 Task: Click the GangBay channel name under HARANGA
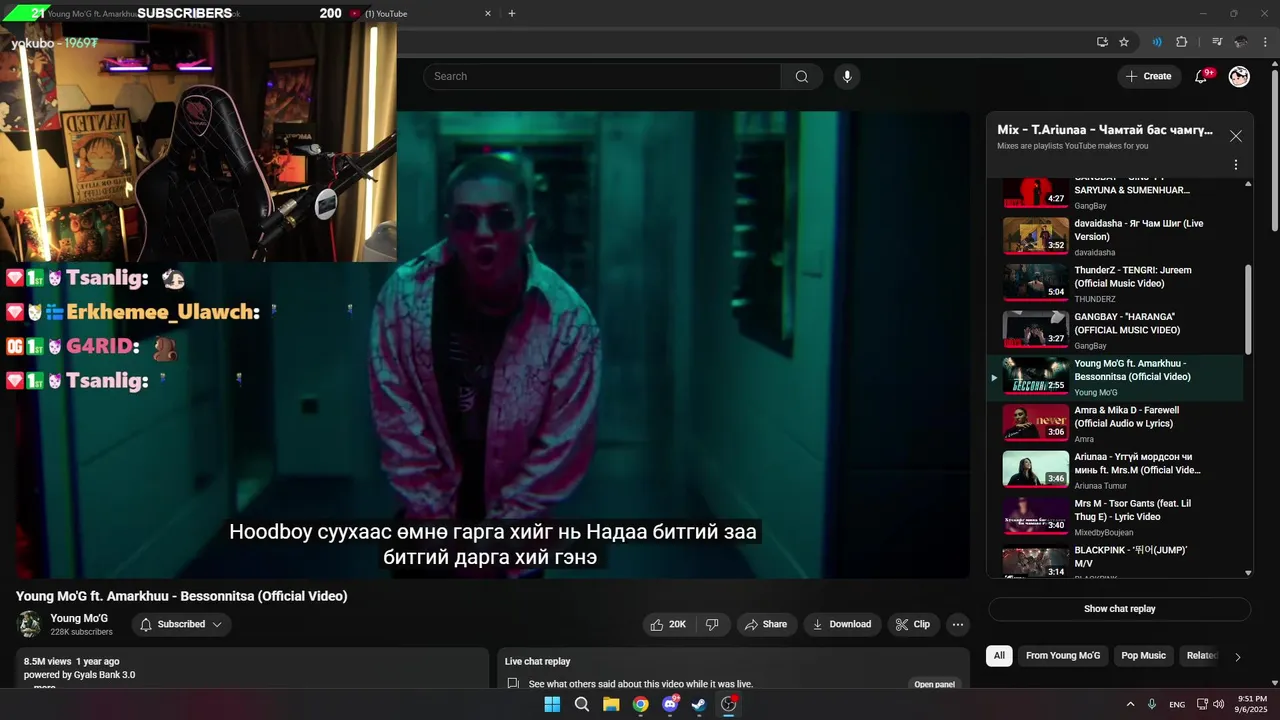coord(1090,346)
